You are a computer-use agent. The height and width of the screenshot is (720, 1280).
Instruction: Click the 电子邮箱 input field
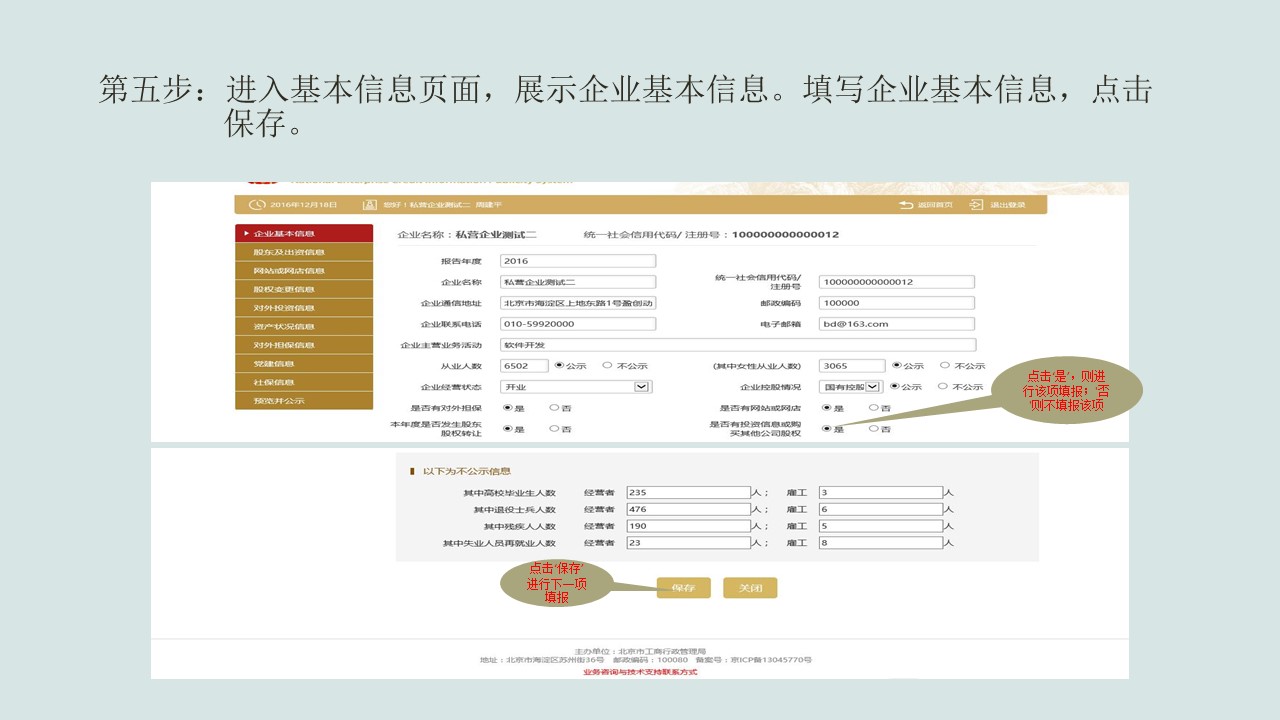(895, 323)
